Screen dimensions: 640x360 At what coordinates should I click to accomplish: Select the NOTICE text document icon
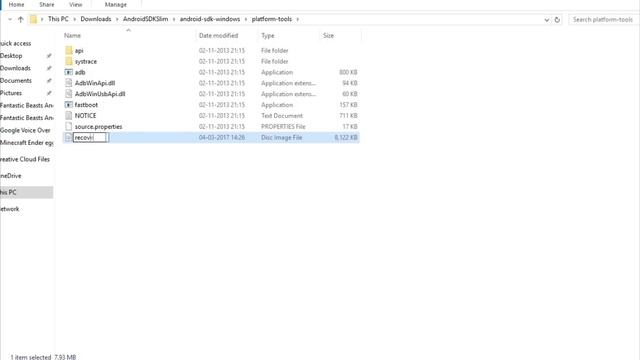click(x=69, y=116)
